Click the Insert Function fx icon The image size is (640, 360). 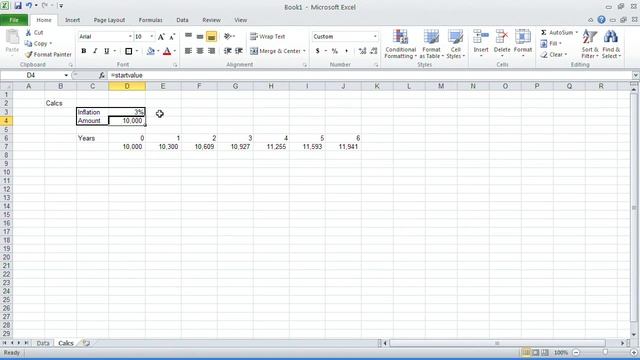tap(102, 75)
